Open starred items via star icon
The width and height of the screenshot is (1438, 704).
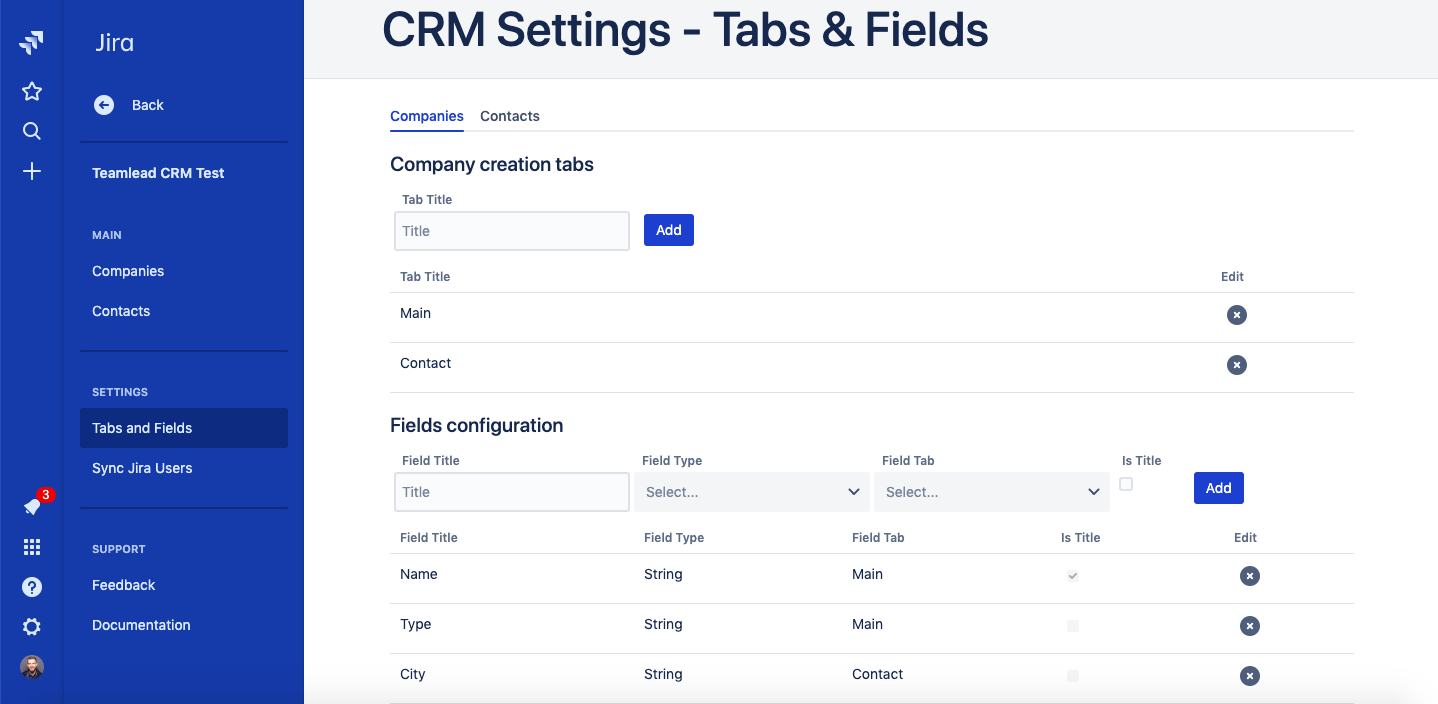click(x=32, y=92)
